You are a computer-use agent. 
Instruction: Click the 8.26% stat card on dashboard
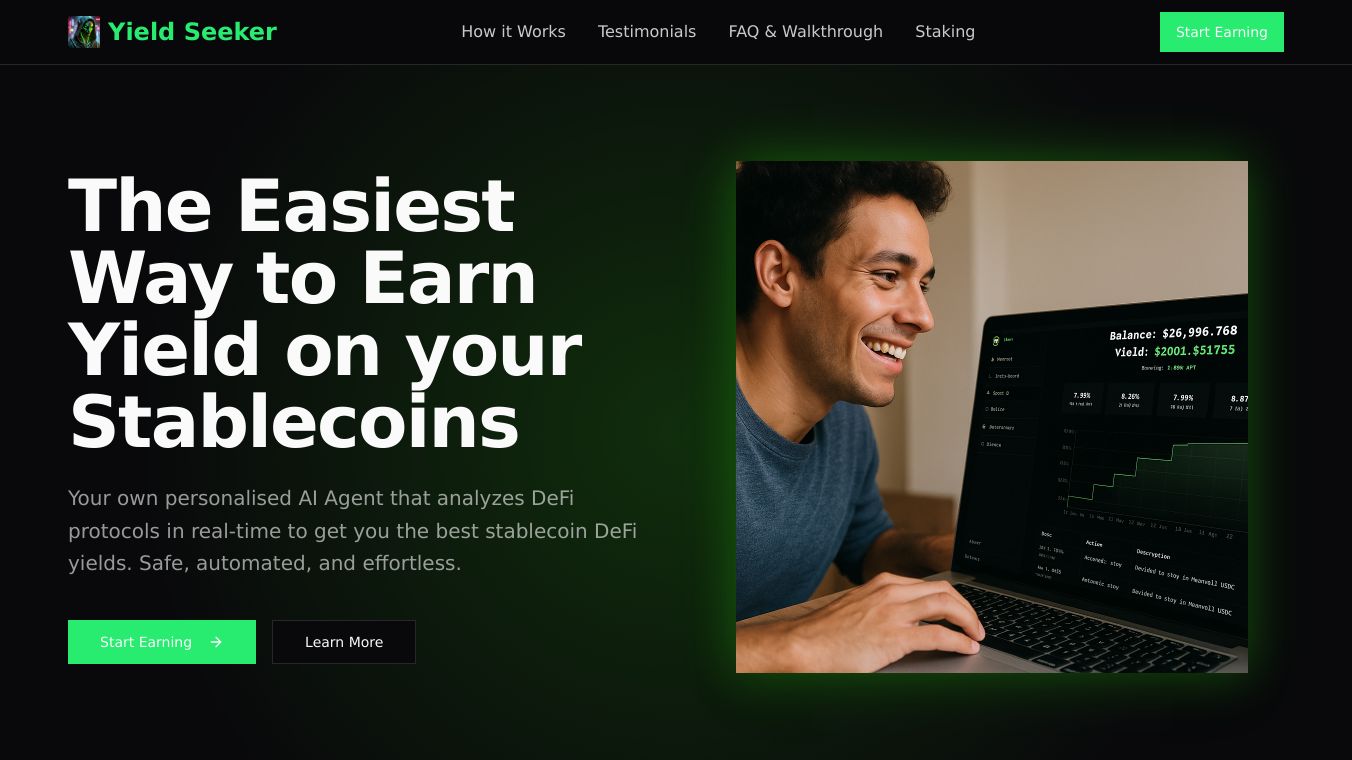pyautogui.click(x=1129, y=399)
